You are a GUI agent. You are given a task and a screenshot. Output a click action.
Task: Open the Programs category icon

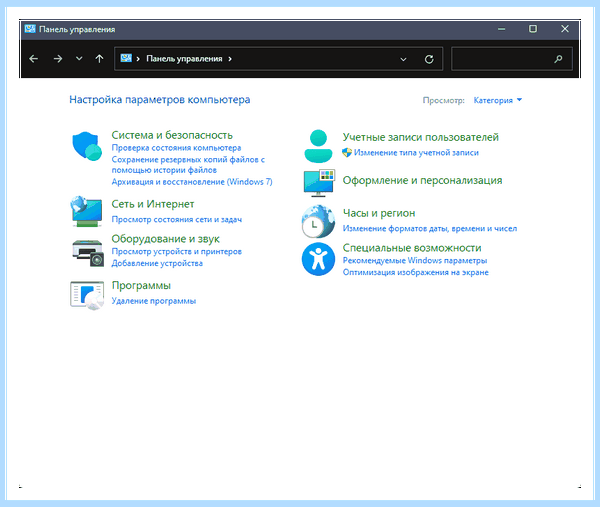pos(87,295)
